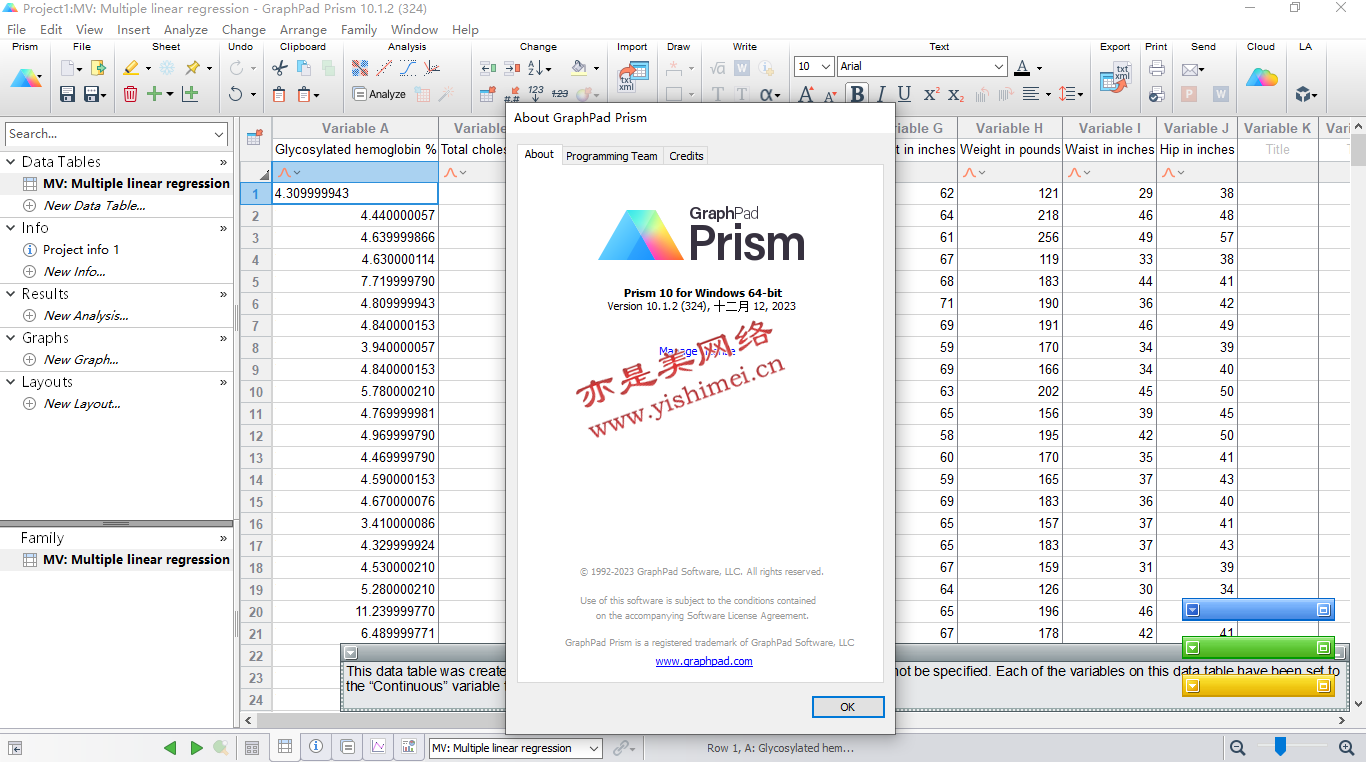Click the copy clipboard icon
The width and height of the screenshot is (1366, 762).
pos(303,68)
